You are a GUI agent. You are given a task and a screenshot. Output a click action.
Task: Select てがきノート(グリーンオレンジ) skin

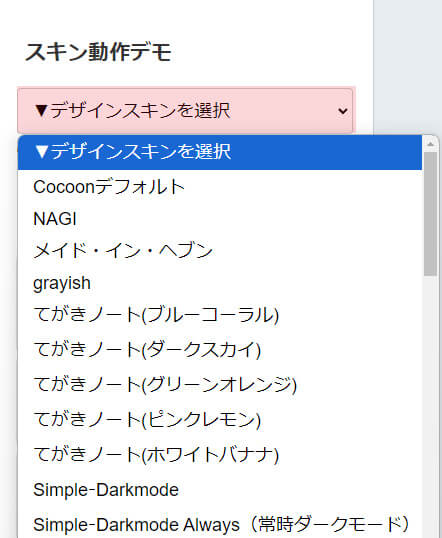220,385
